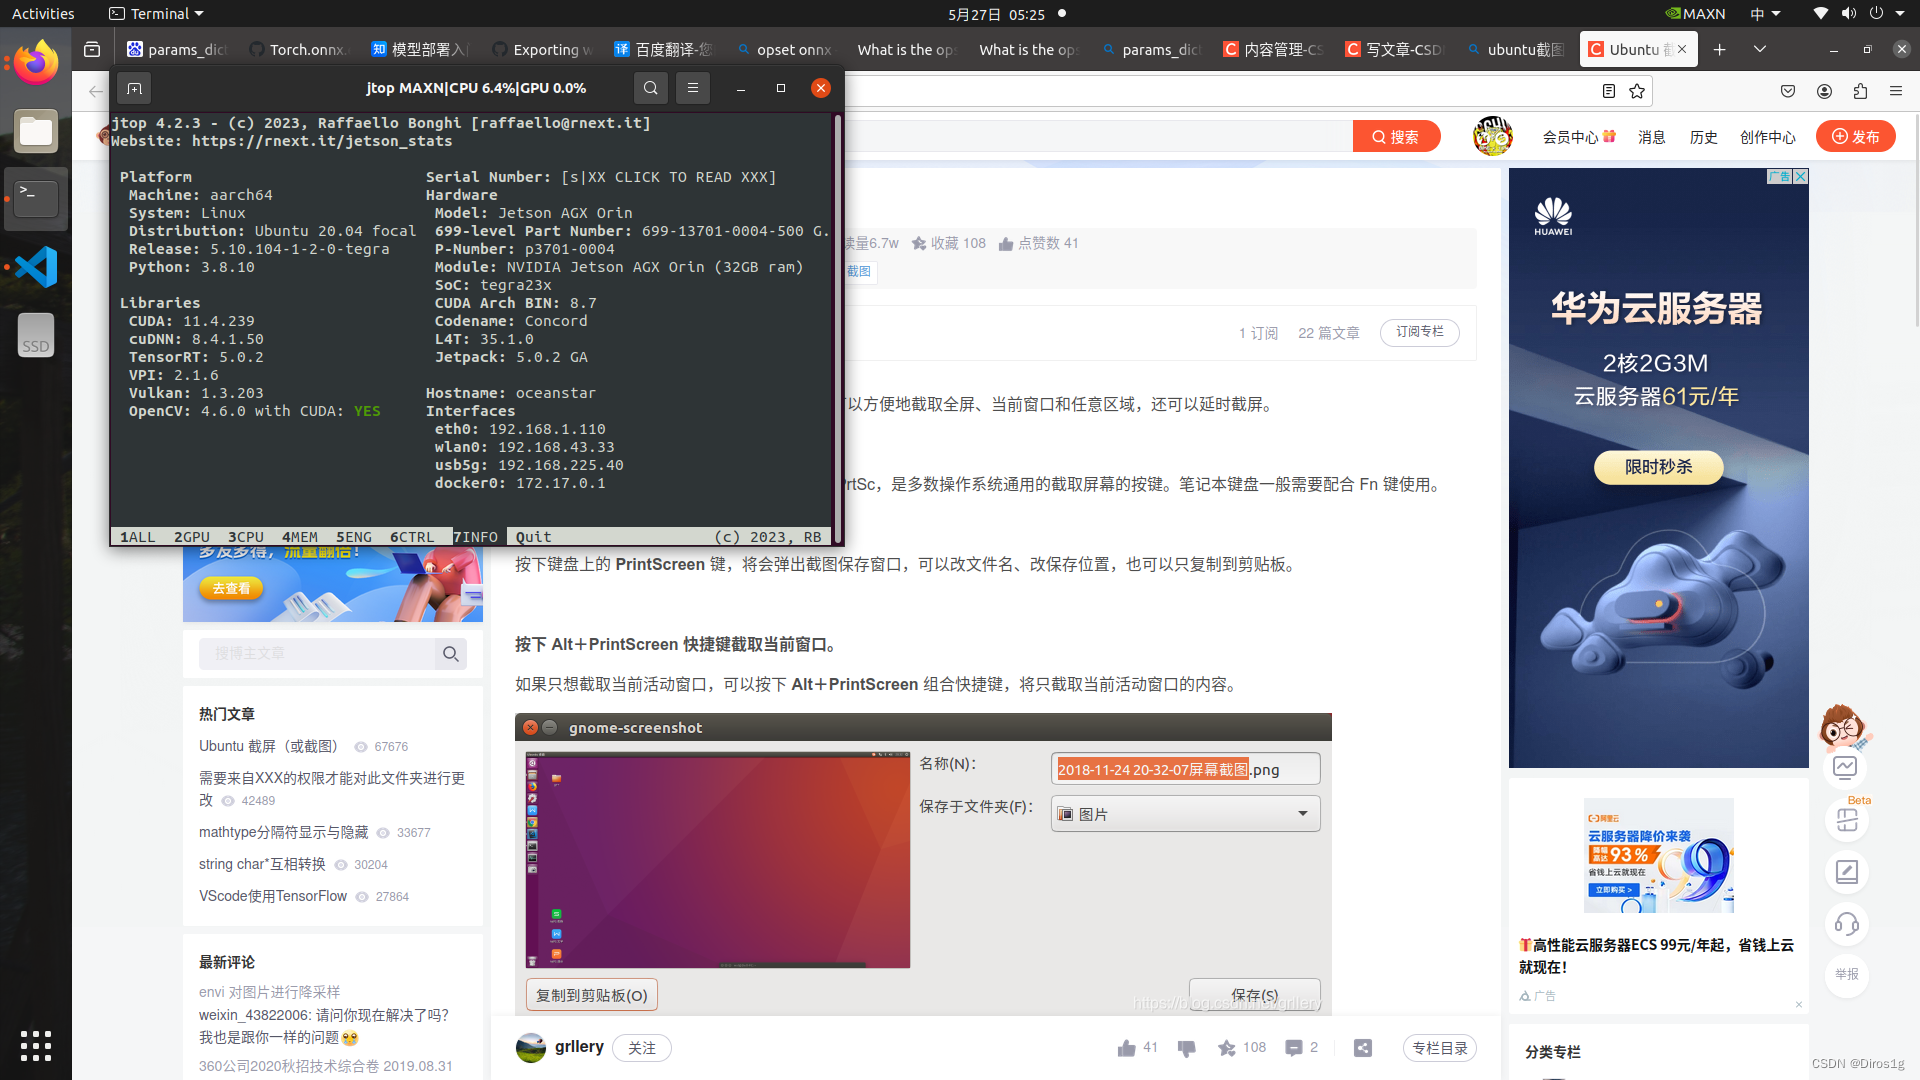Open search in the jtop terminal title bar
Screen dimensions: 1920x1080
[650, 88]
